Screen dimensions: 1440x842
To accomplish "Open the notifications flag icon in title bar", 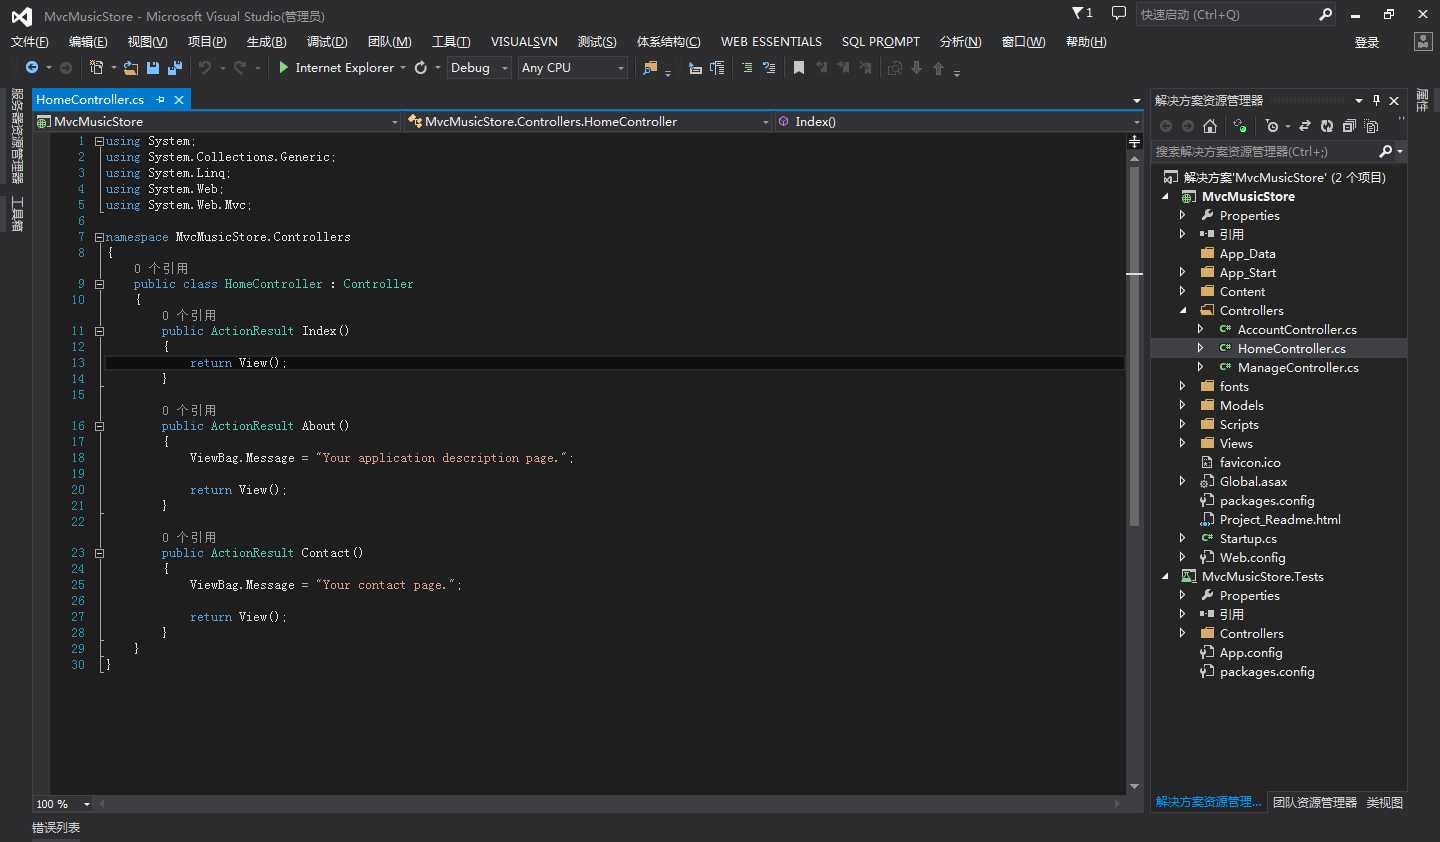I will [1082, 13].
